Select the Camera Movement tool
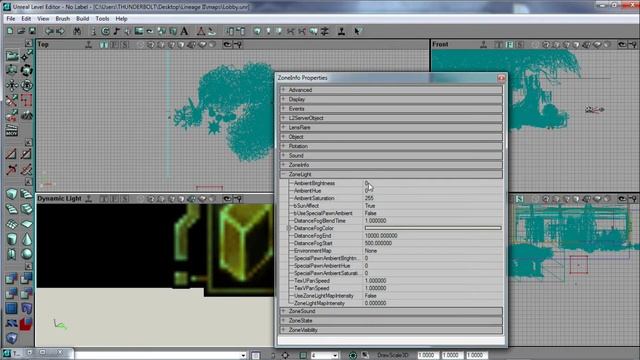640x360 pixels. [12, 56]
